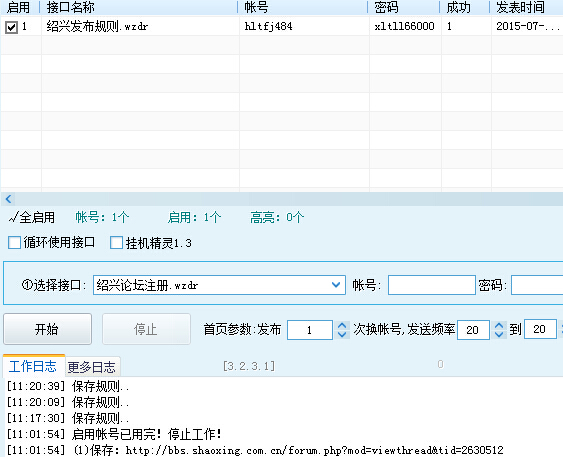Image resolution: width=563 pixels, height=457 pixels.
Task: Sort by the 启用 column header
Action: point(19,7)
